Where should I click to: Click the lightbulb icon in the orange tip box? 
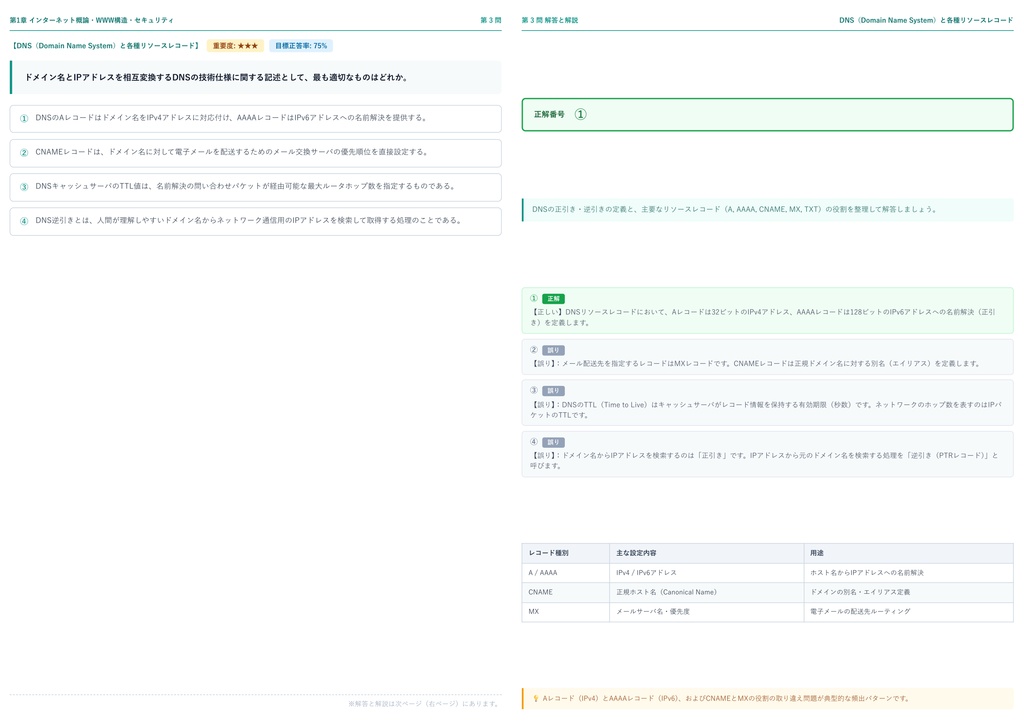pos(536,699)
